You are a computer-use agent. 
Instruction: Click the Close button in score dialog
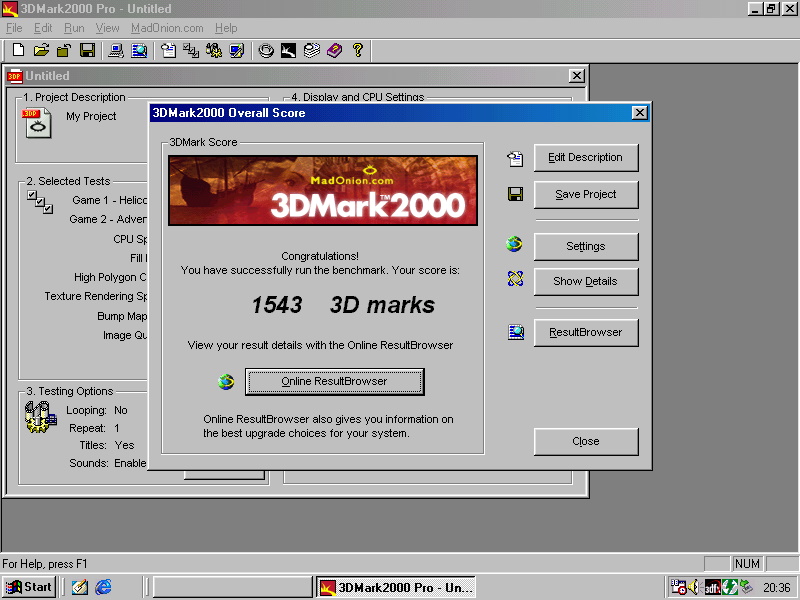pyautogui.click(x=586, y=441)
